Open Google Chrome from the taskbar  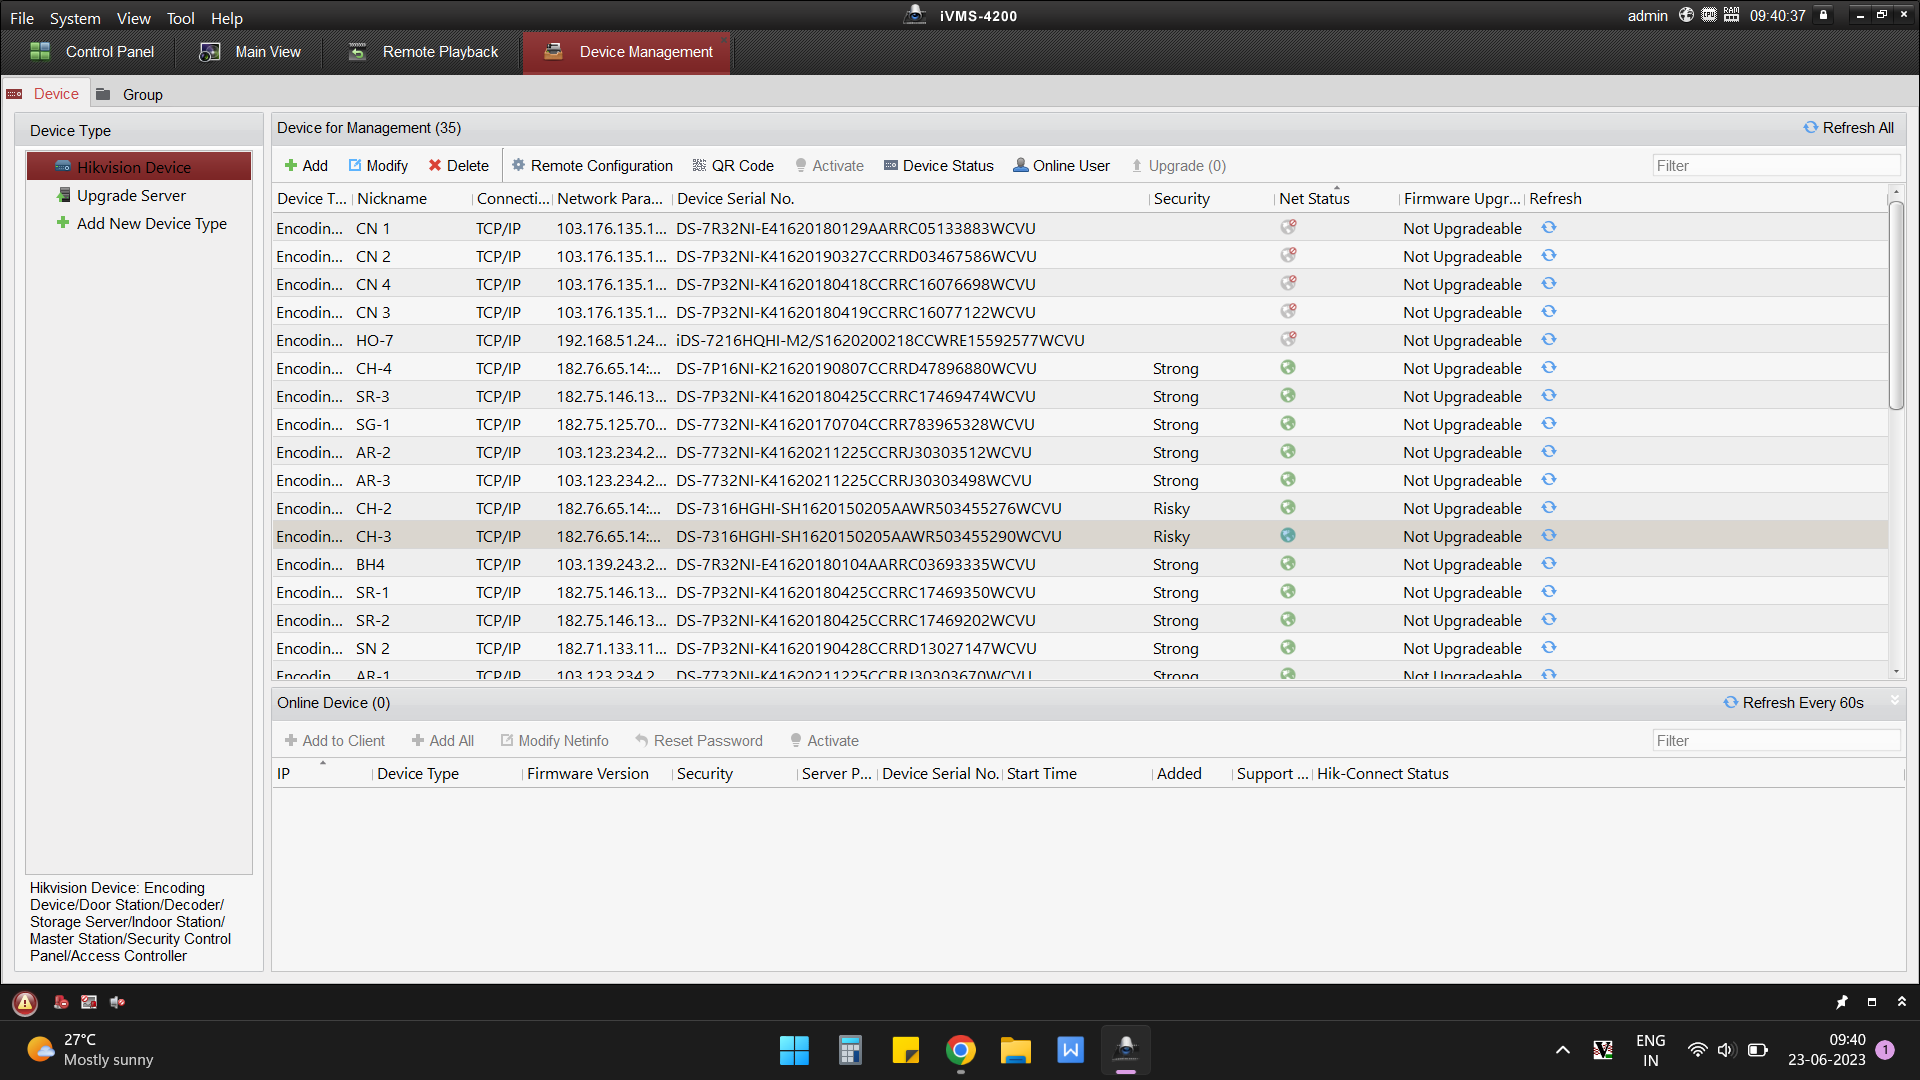click(961, 1050)
